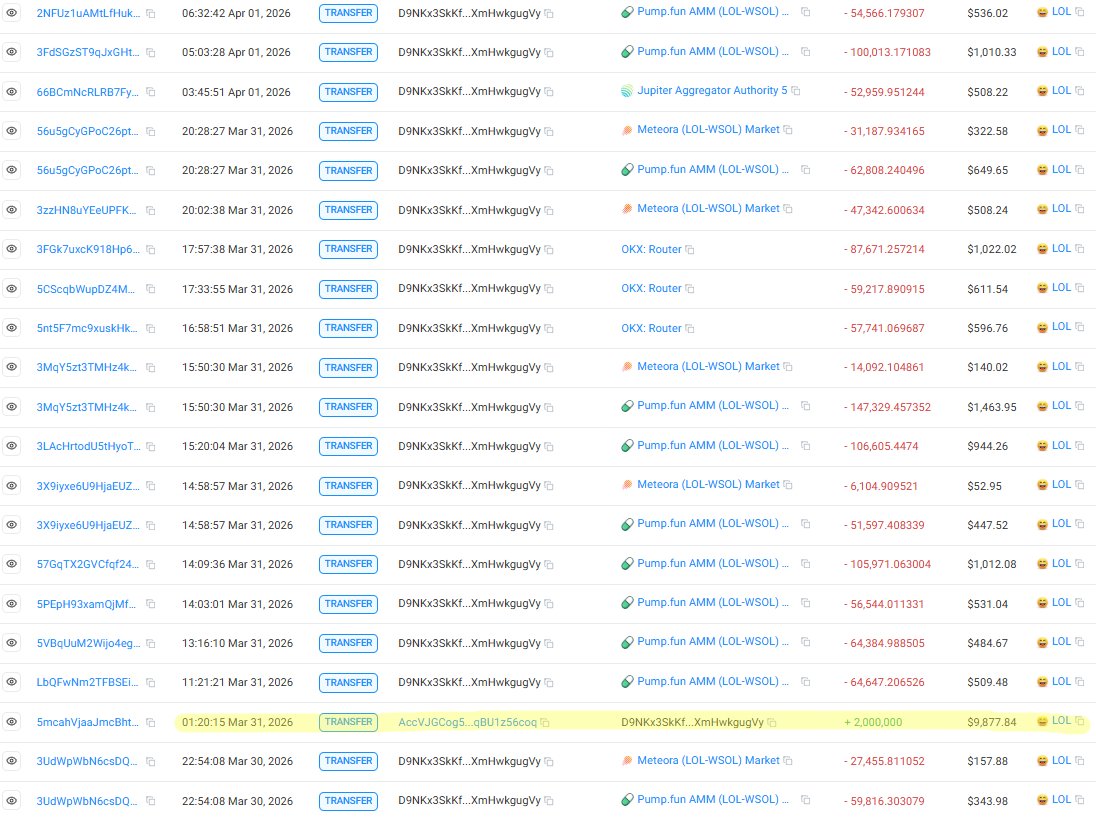Copy OKX: Router address in 16:58:51 row

[690, 329]
